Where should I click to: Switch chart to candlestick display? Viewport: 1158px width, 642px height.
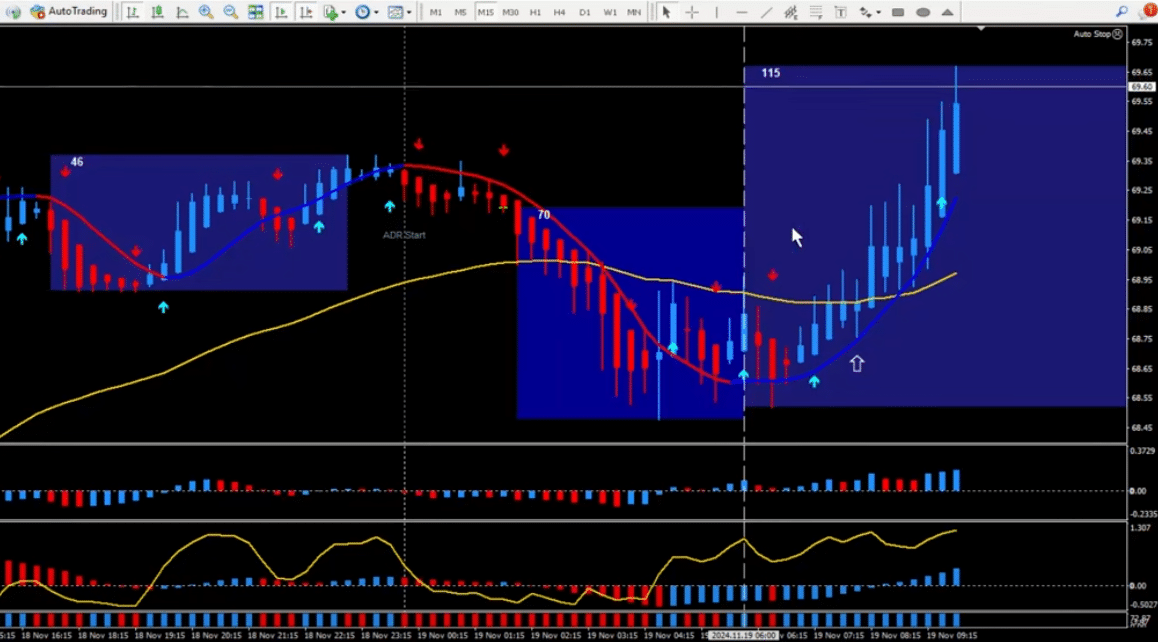pyautogui.click(x=157, y=12)
